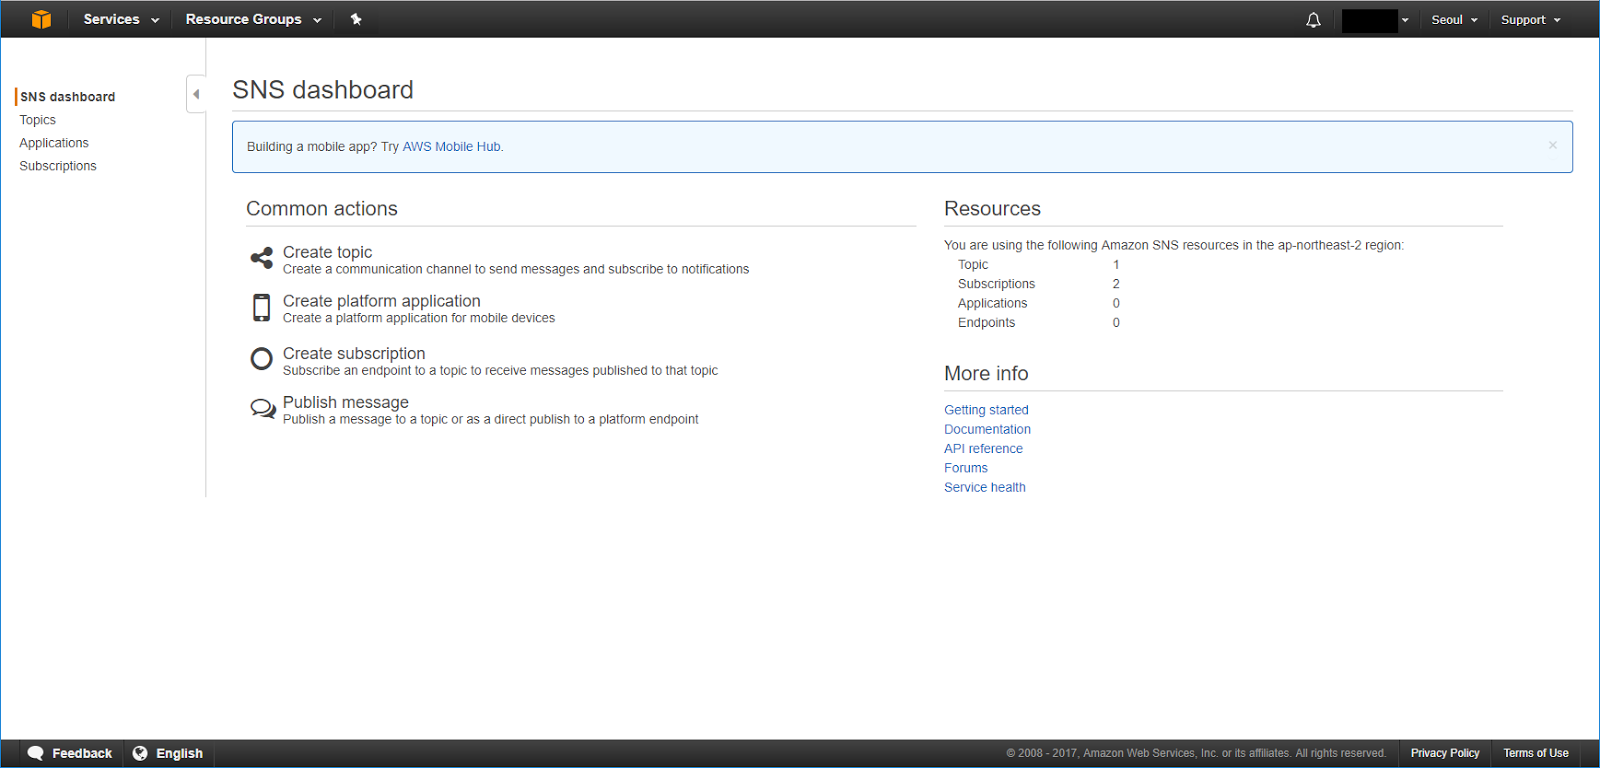Click the Feedback button in footer
The image size is (1600, 768).
[70, 753]
